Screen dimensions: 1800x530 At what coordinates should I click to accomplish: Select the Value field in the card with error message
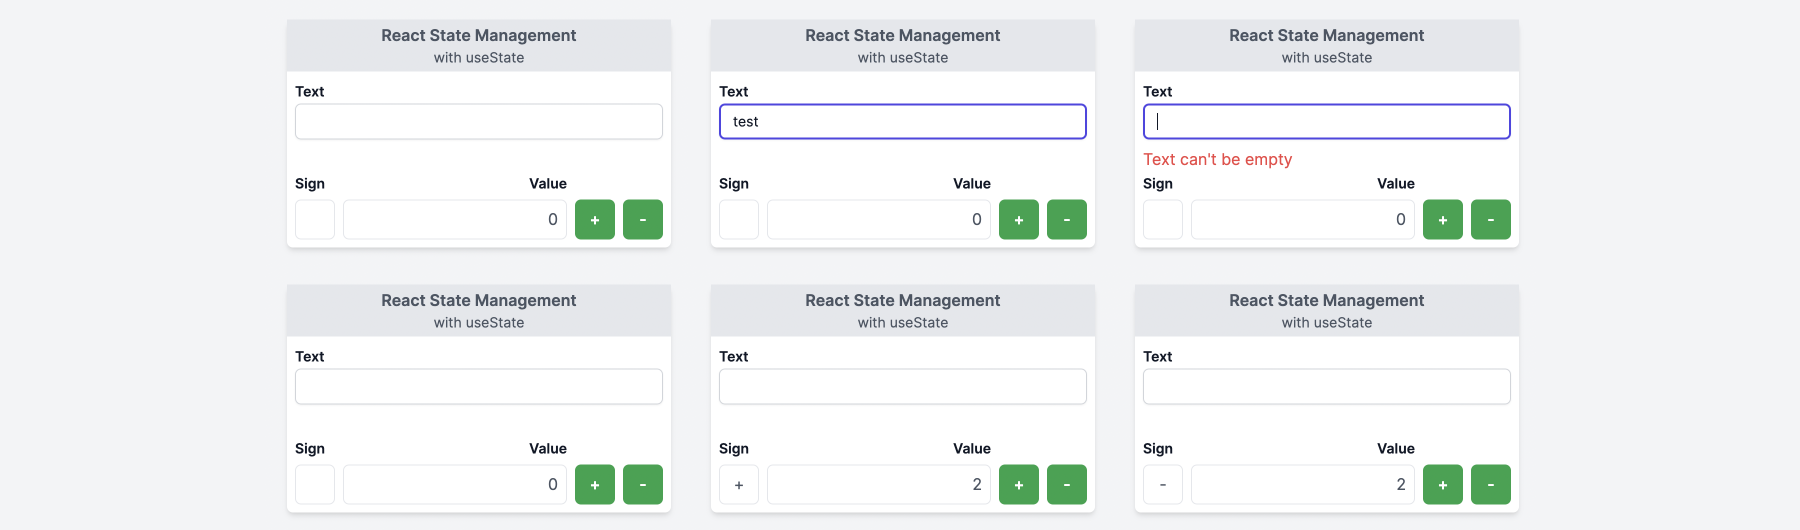click(1303, 219)
